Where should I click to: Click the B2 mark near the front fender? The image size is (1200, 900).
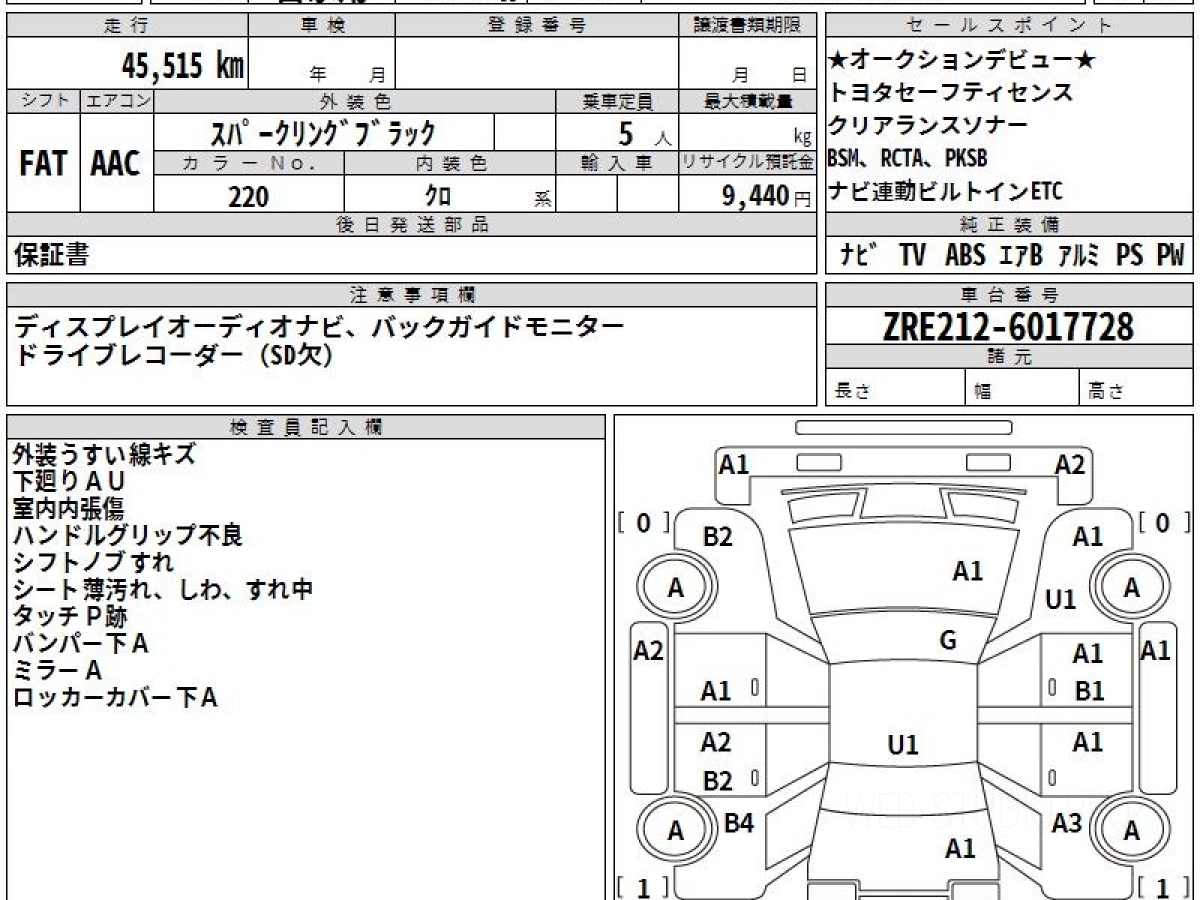coord(717,537)
